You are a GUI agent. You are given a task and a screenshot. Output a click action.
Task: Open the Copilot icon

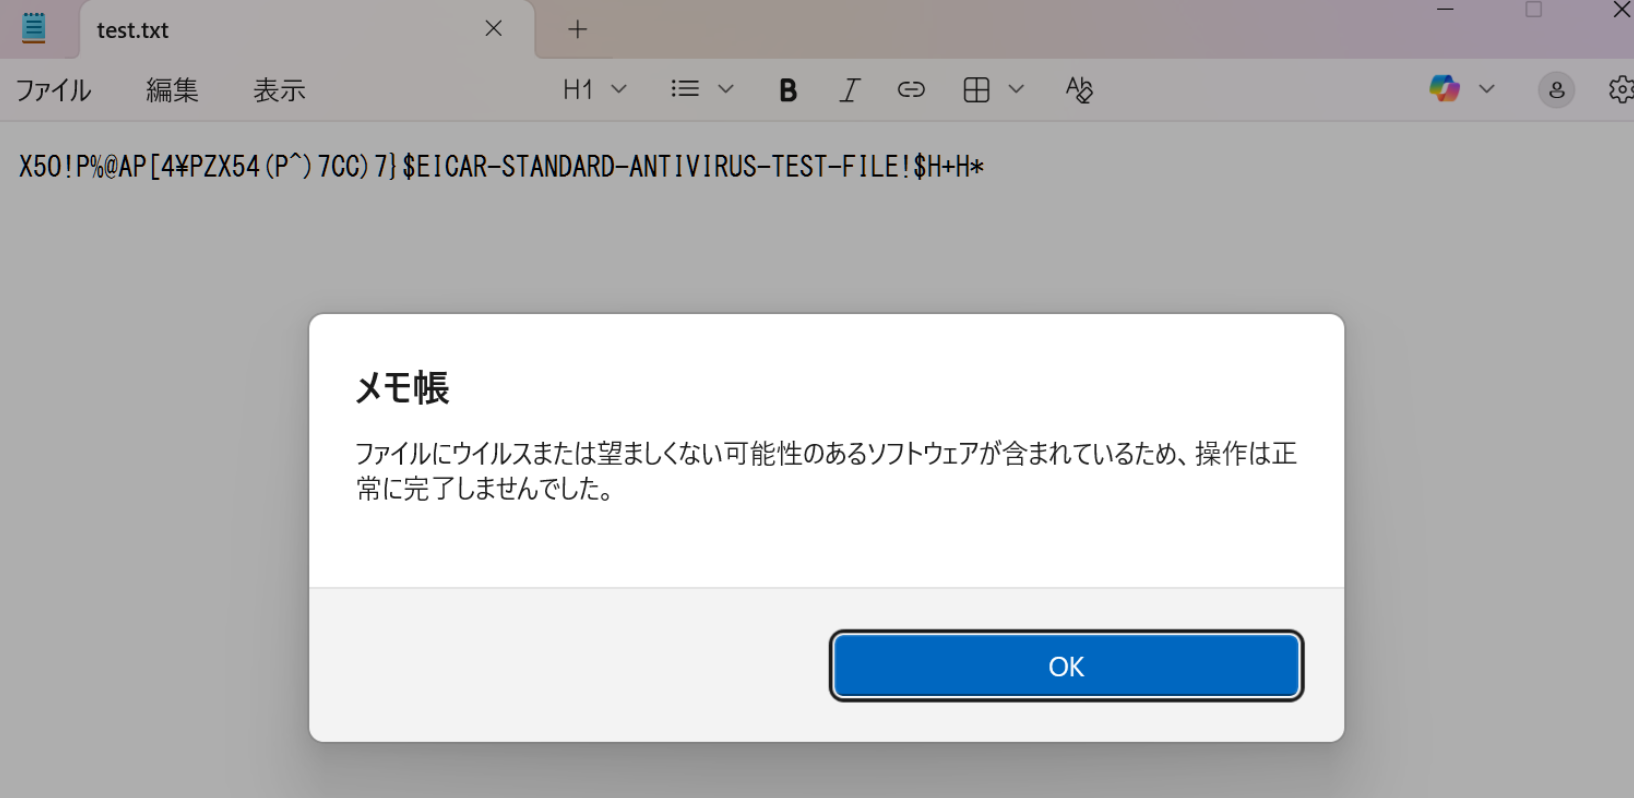(1444, 89)
